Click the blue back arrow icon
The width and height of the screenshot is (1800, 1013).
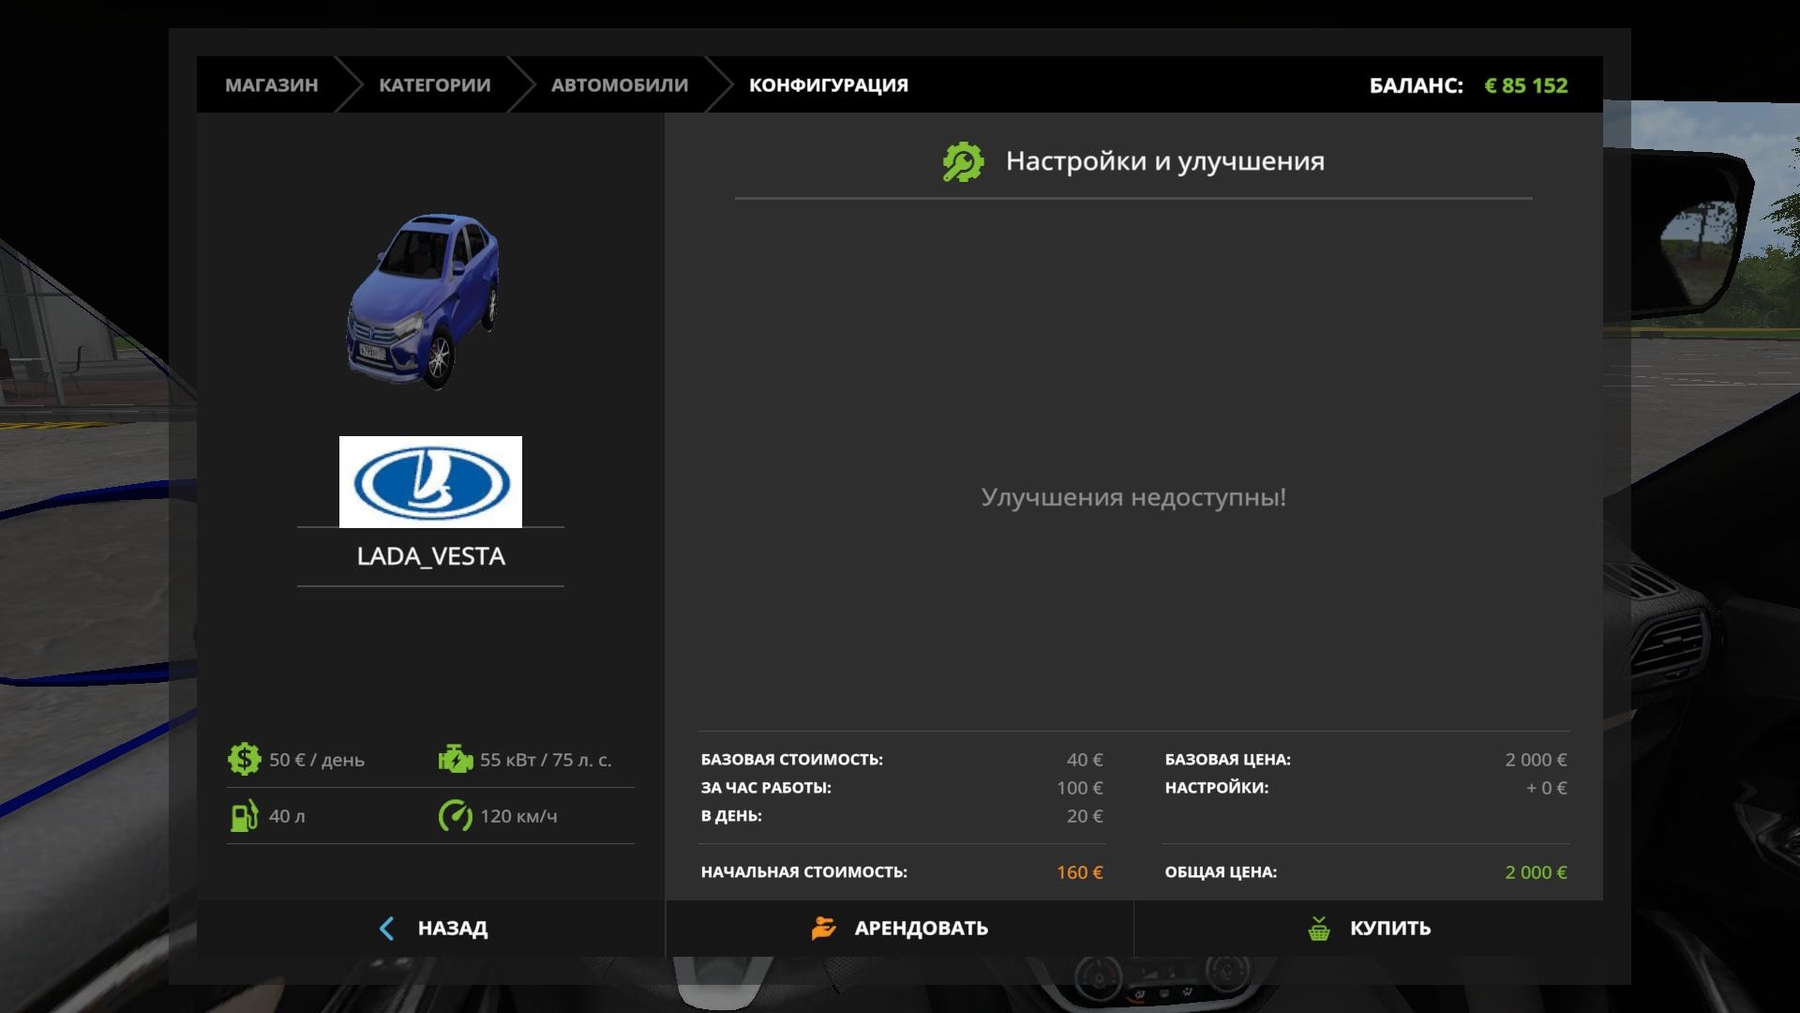coord(387,928)
